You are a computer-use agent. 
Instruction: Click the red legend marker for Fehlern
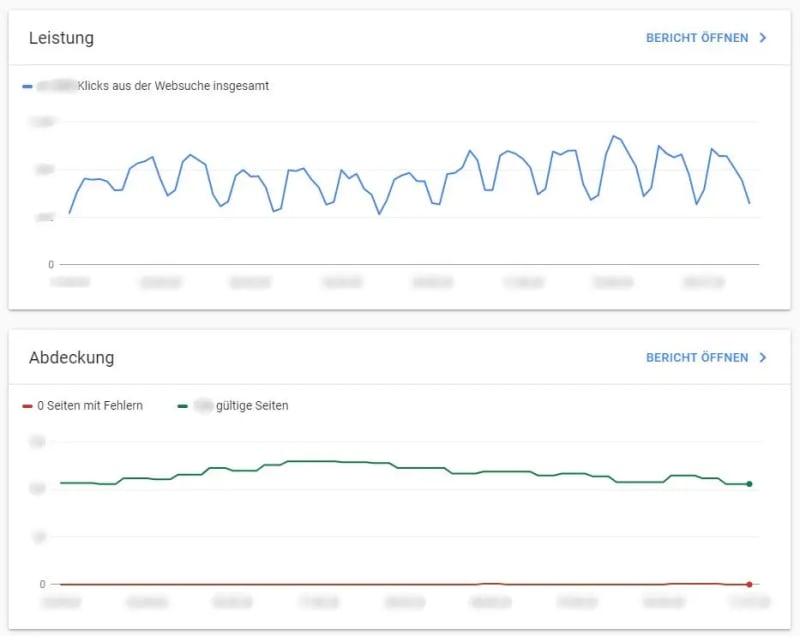point(28,406)
